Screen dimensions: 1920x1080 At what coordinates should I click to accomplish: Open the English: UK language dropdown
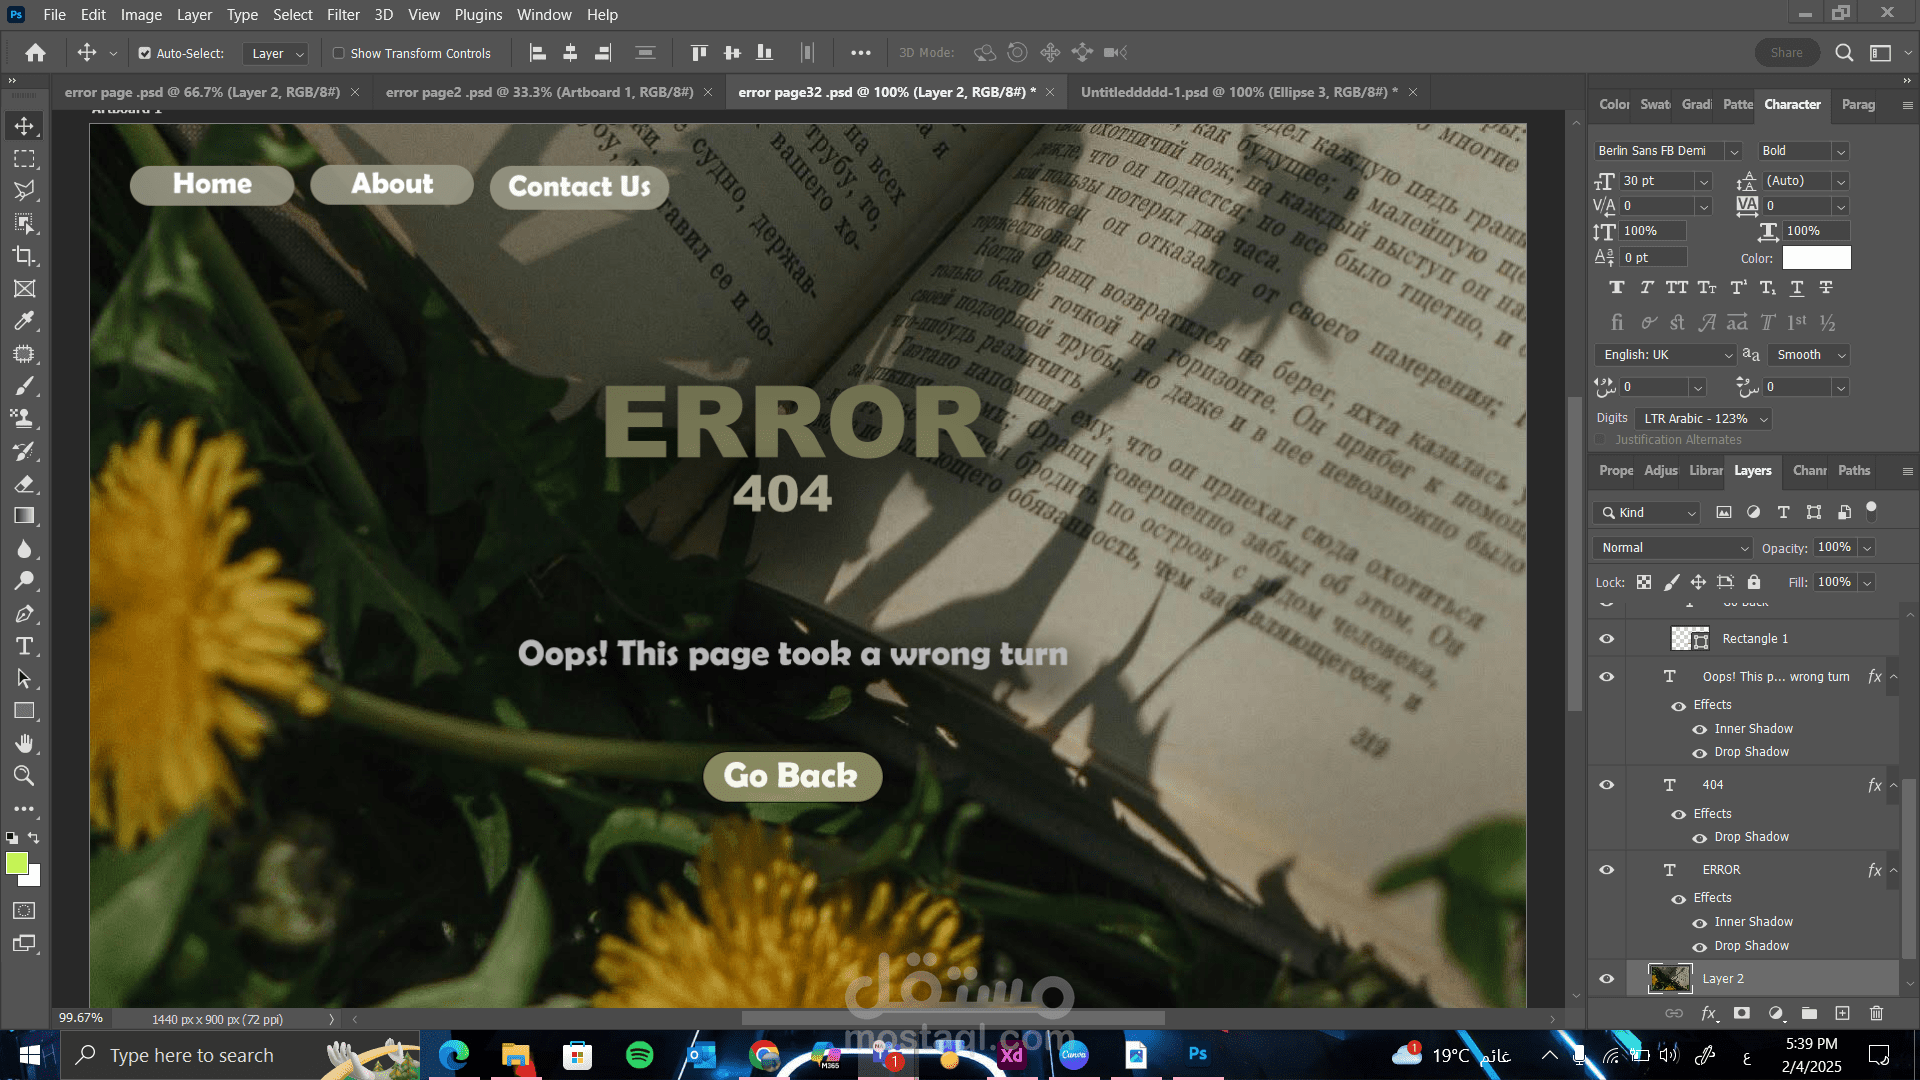tap(1666, 355)
